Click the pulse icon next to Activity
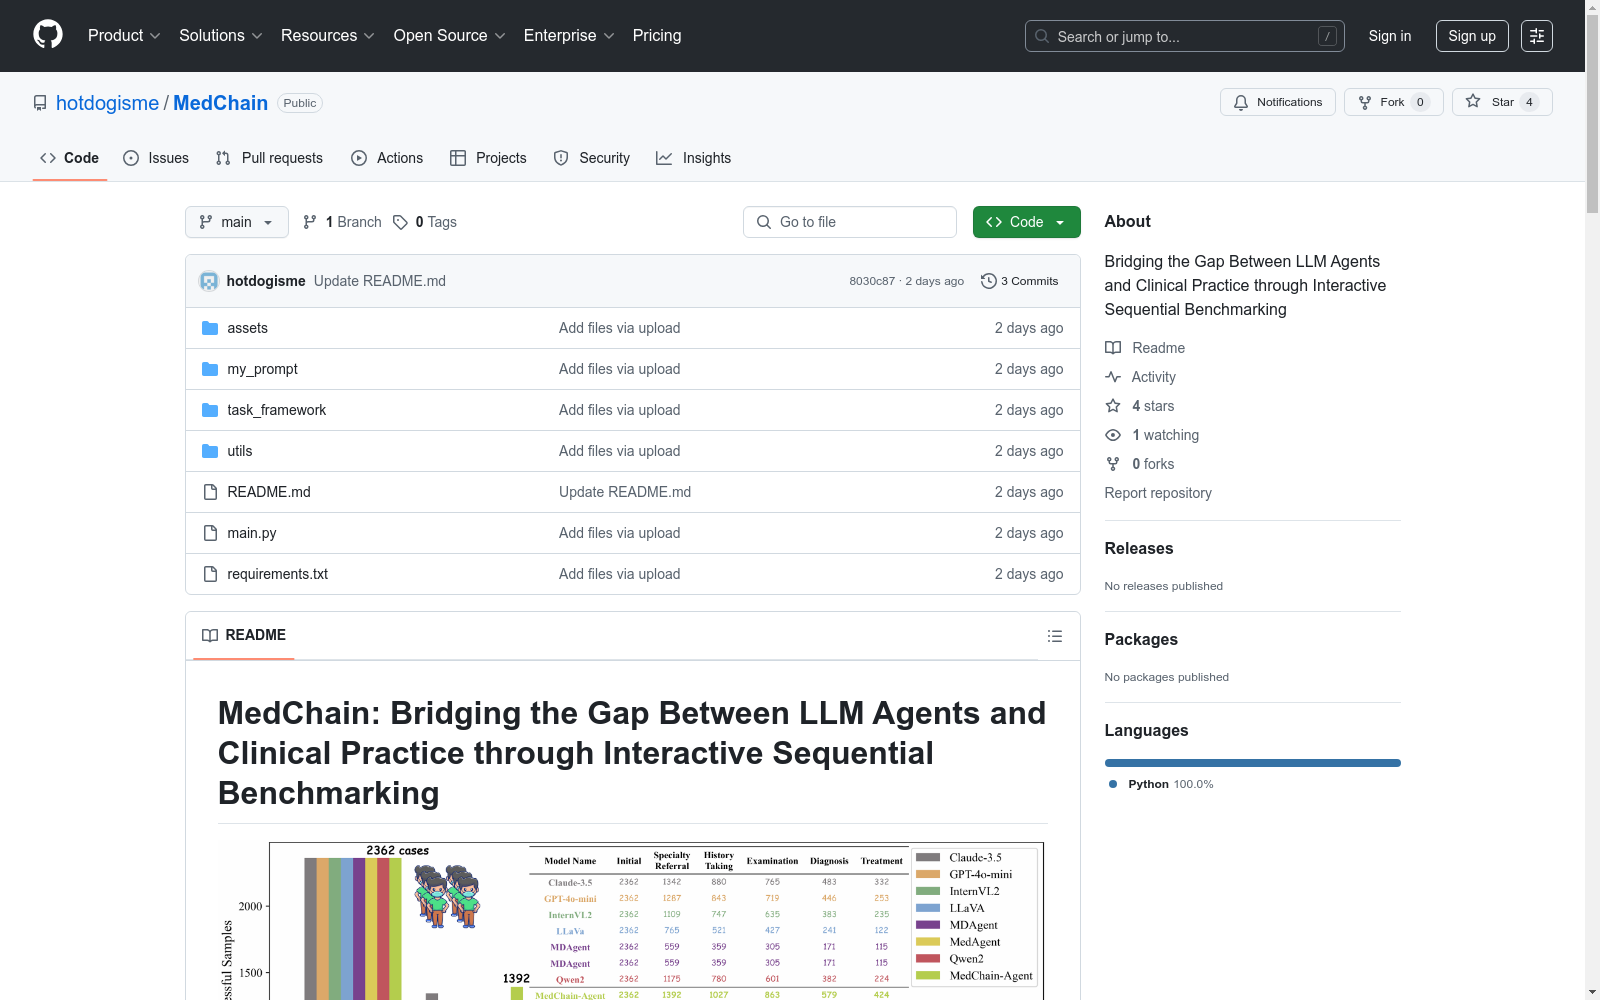The image size is (1600, 1000). pyautogui.click(x=1113, y=377)
